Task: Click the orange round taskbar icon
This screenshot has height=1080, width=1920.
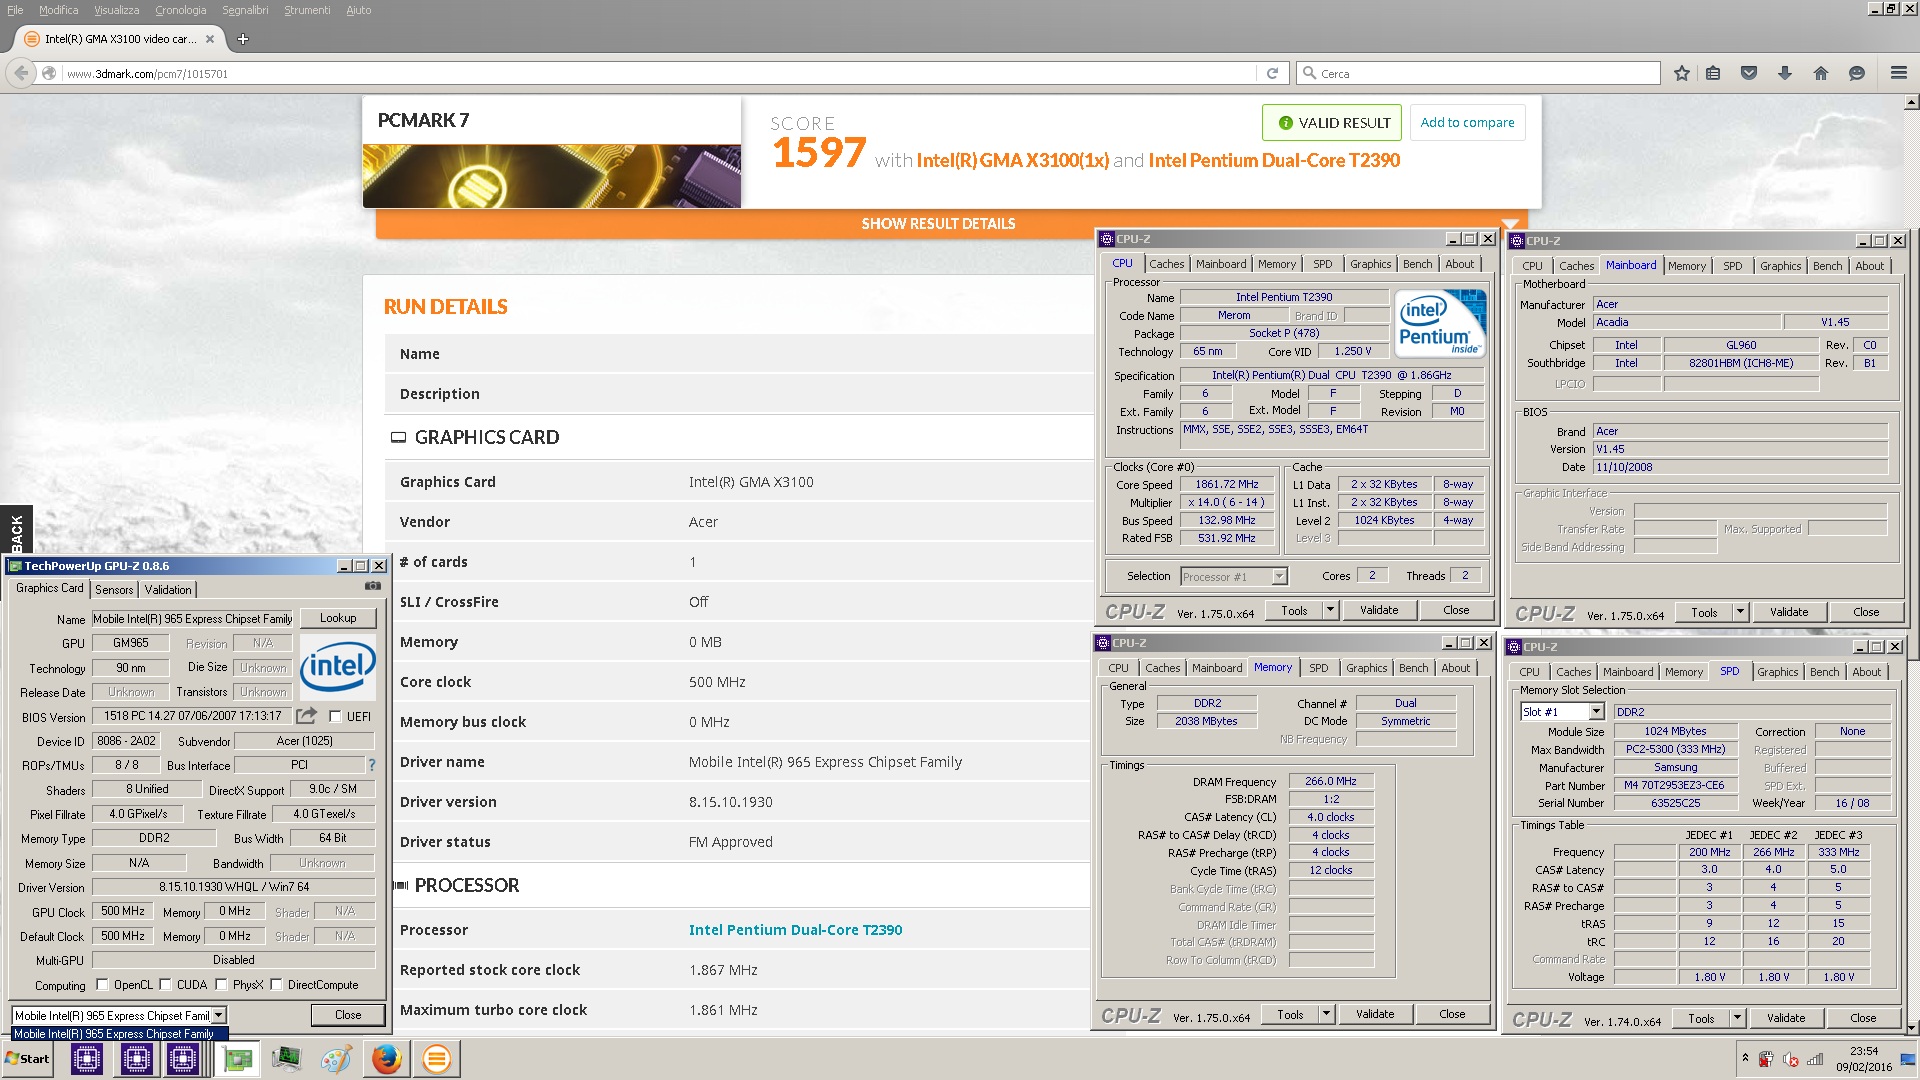Action: point(436,1059)
